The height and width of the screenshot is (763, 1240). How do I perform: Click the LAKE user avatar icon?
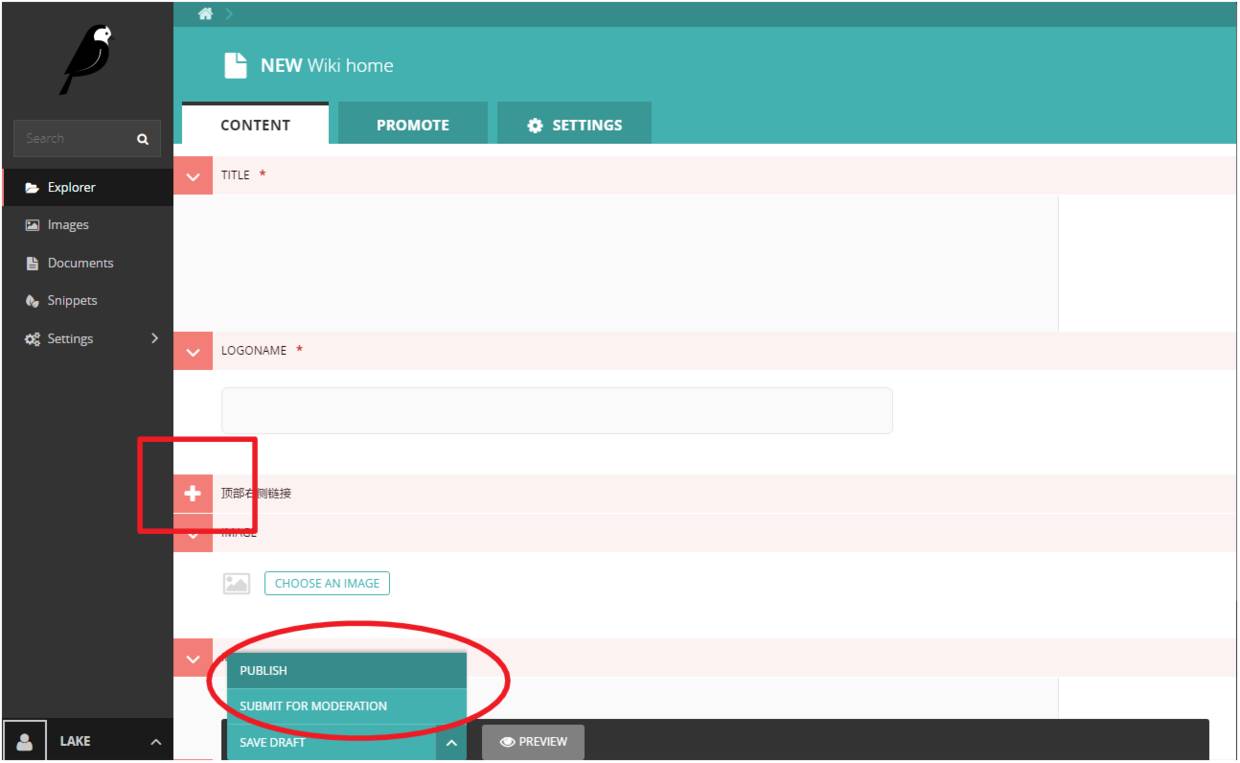(25, 742)
